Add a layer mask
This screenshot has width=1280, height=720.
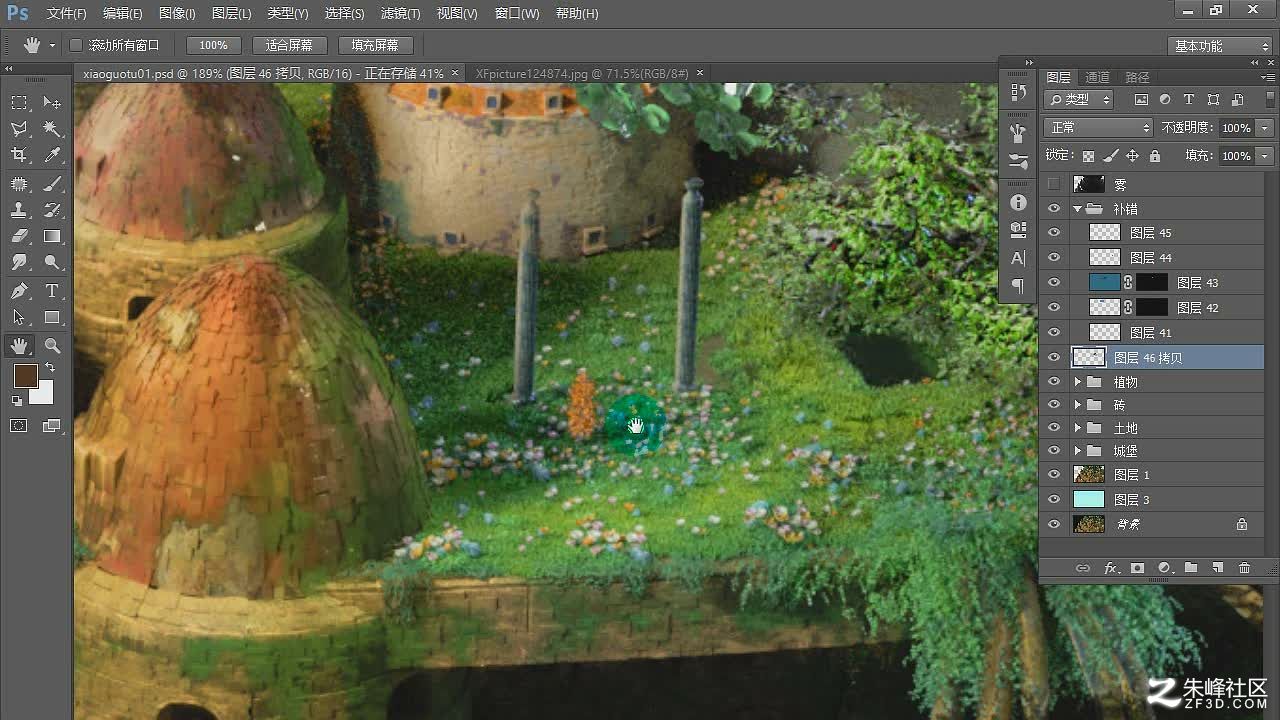[1137, 568]
